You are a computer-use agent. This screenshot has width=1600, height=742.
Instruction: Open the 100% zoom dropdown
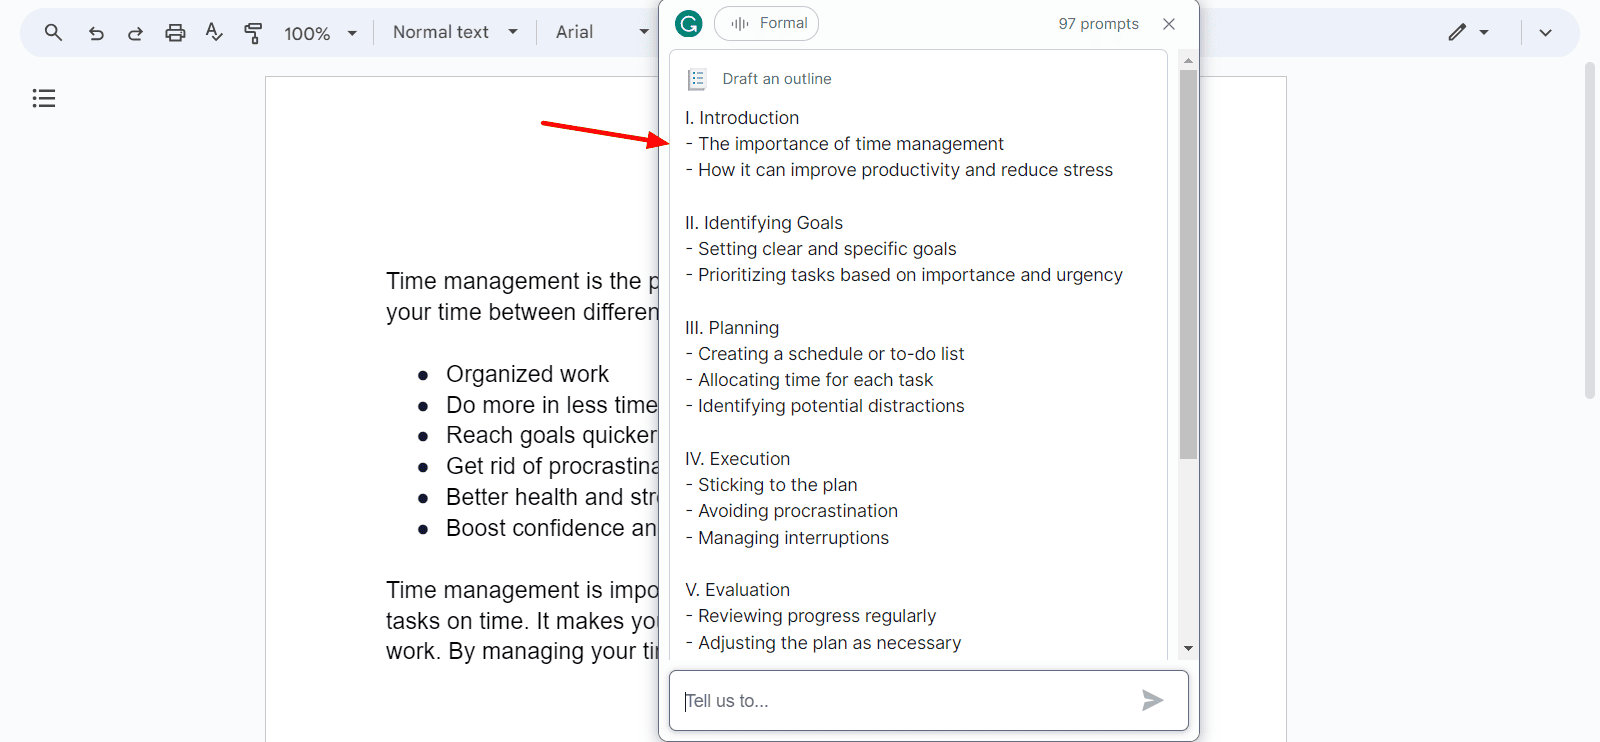(320, 33)
